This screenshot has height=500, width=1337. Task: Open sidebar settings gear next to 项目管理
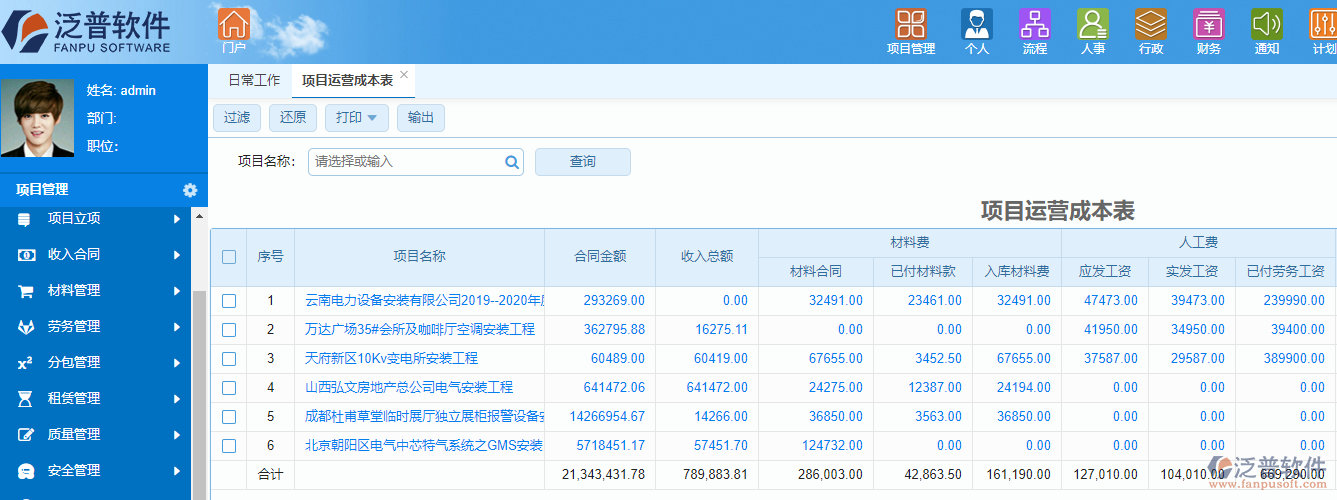click(x=190, y=190)
